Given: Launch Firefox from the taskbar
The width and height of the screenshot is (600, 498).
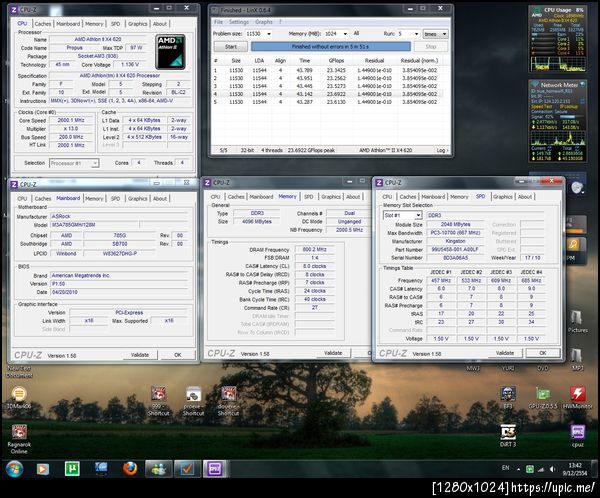Looking at the screenshot, I should (x=130, y=469).
